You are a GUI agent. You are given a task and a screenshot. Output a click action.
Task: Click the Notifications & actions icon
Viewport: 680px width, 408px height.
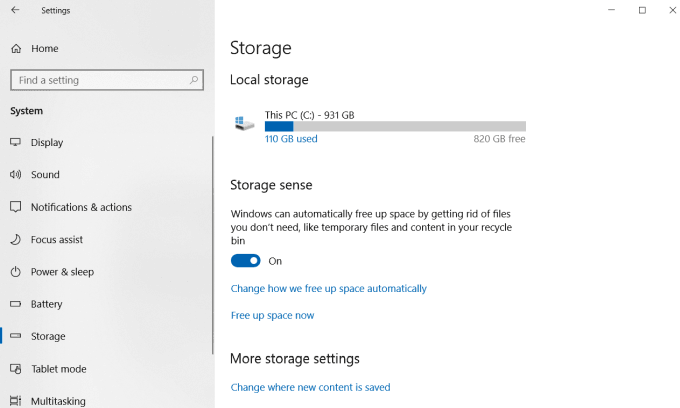[16, 207]
